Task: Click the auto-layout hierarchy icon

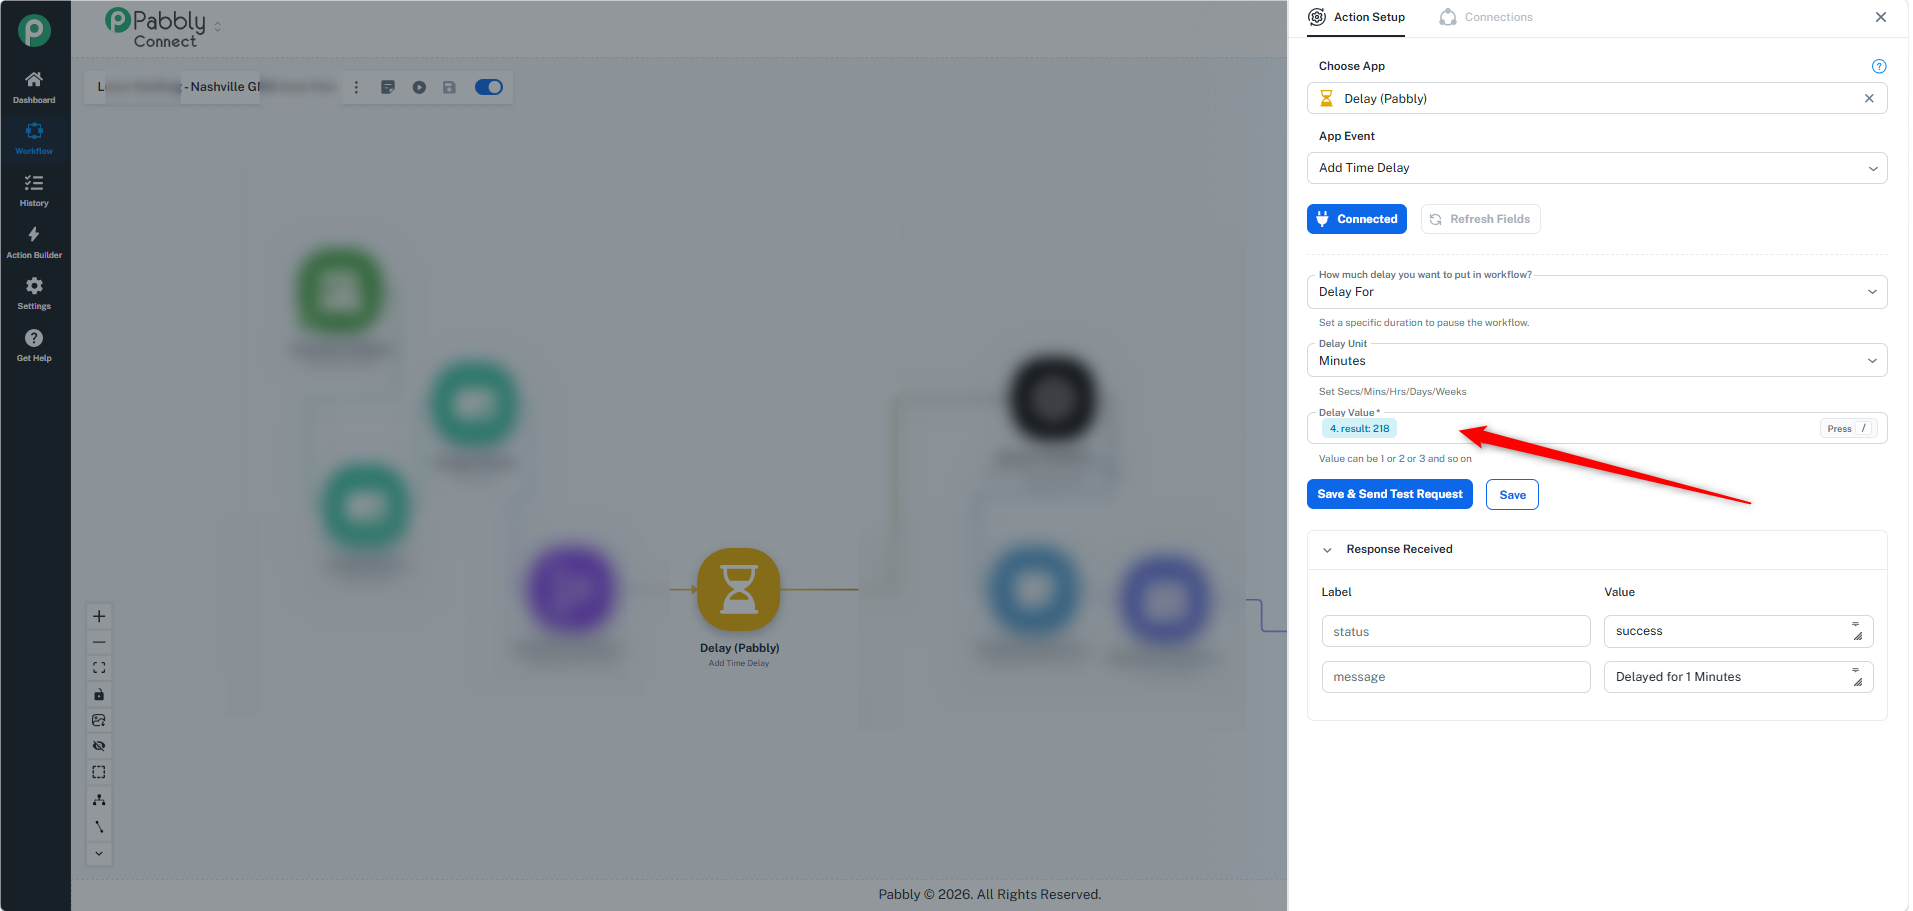Action: [99, 800]
